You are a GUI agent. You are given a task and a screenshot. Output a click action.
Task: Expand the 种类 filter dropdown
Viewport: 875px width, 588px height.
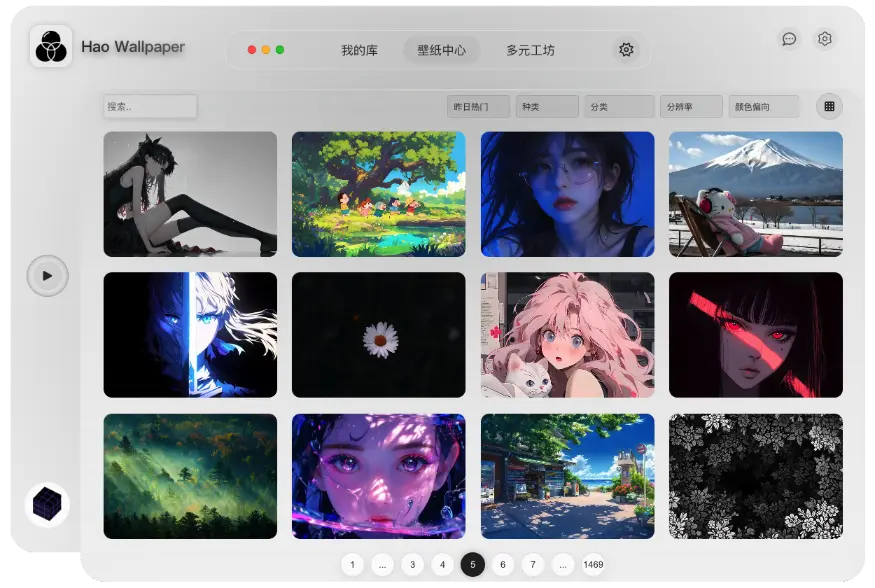(547, 106)
